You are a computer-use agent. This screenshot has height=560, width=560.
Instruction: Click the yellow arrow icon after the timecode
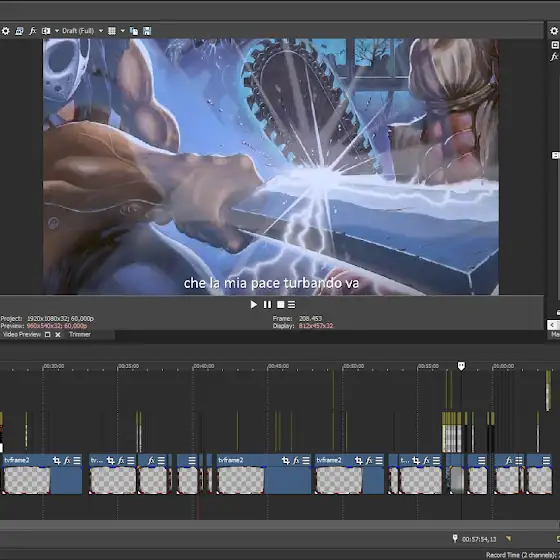tap(508, 539)
